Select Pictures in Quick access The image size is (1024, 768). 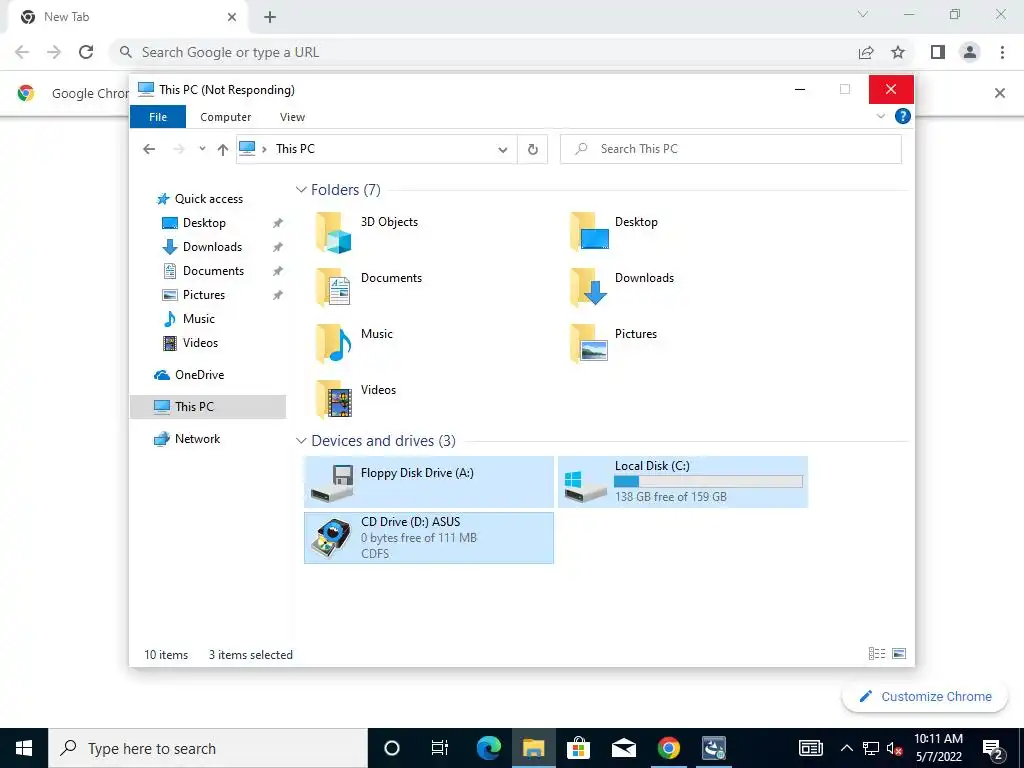203,295
